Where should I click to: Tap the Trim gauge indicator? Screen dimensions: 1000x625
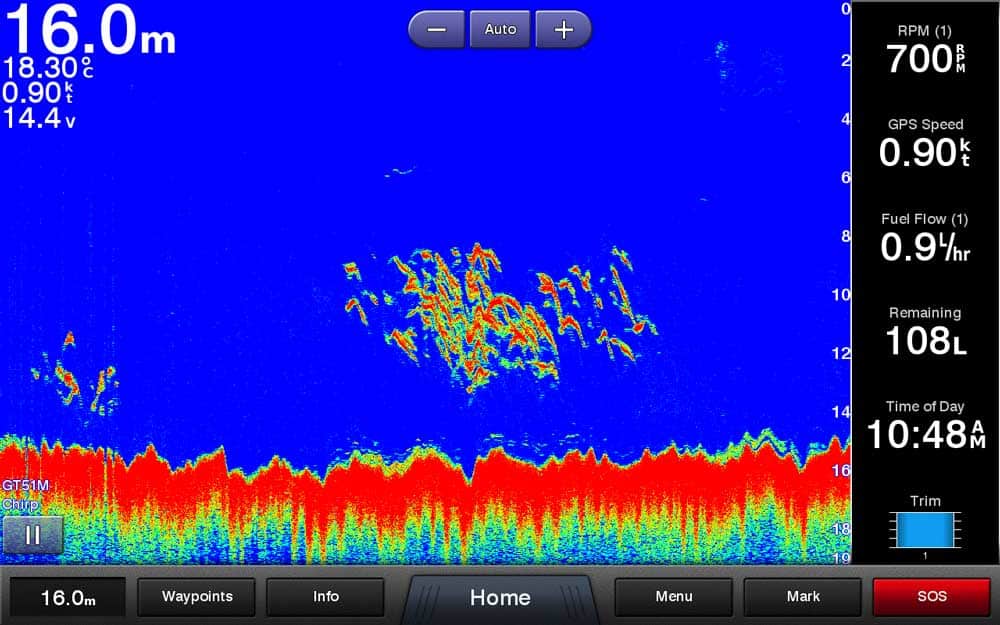[x=925, y=528]
